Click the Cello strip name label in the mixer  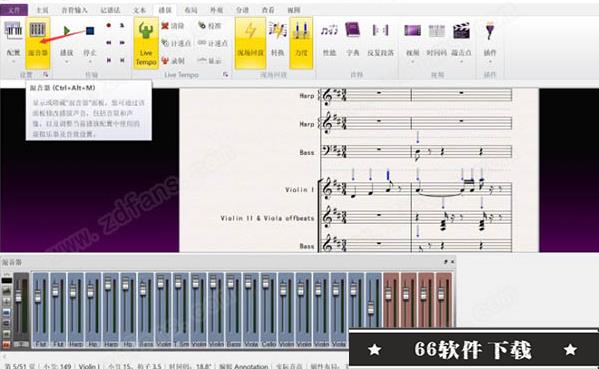coord(269,344)
